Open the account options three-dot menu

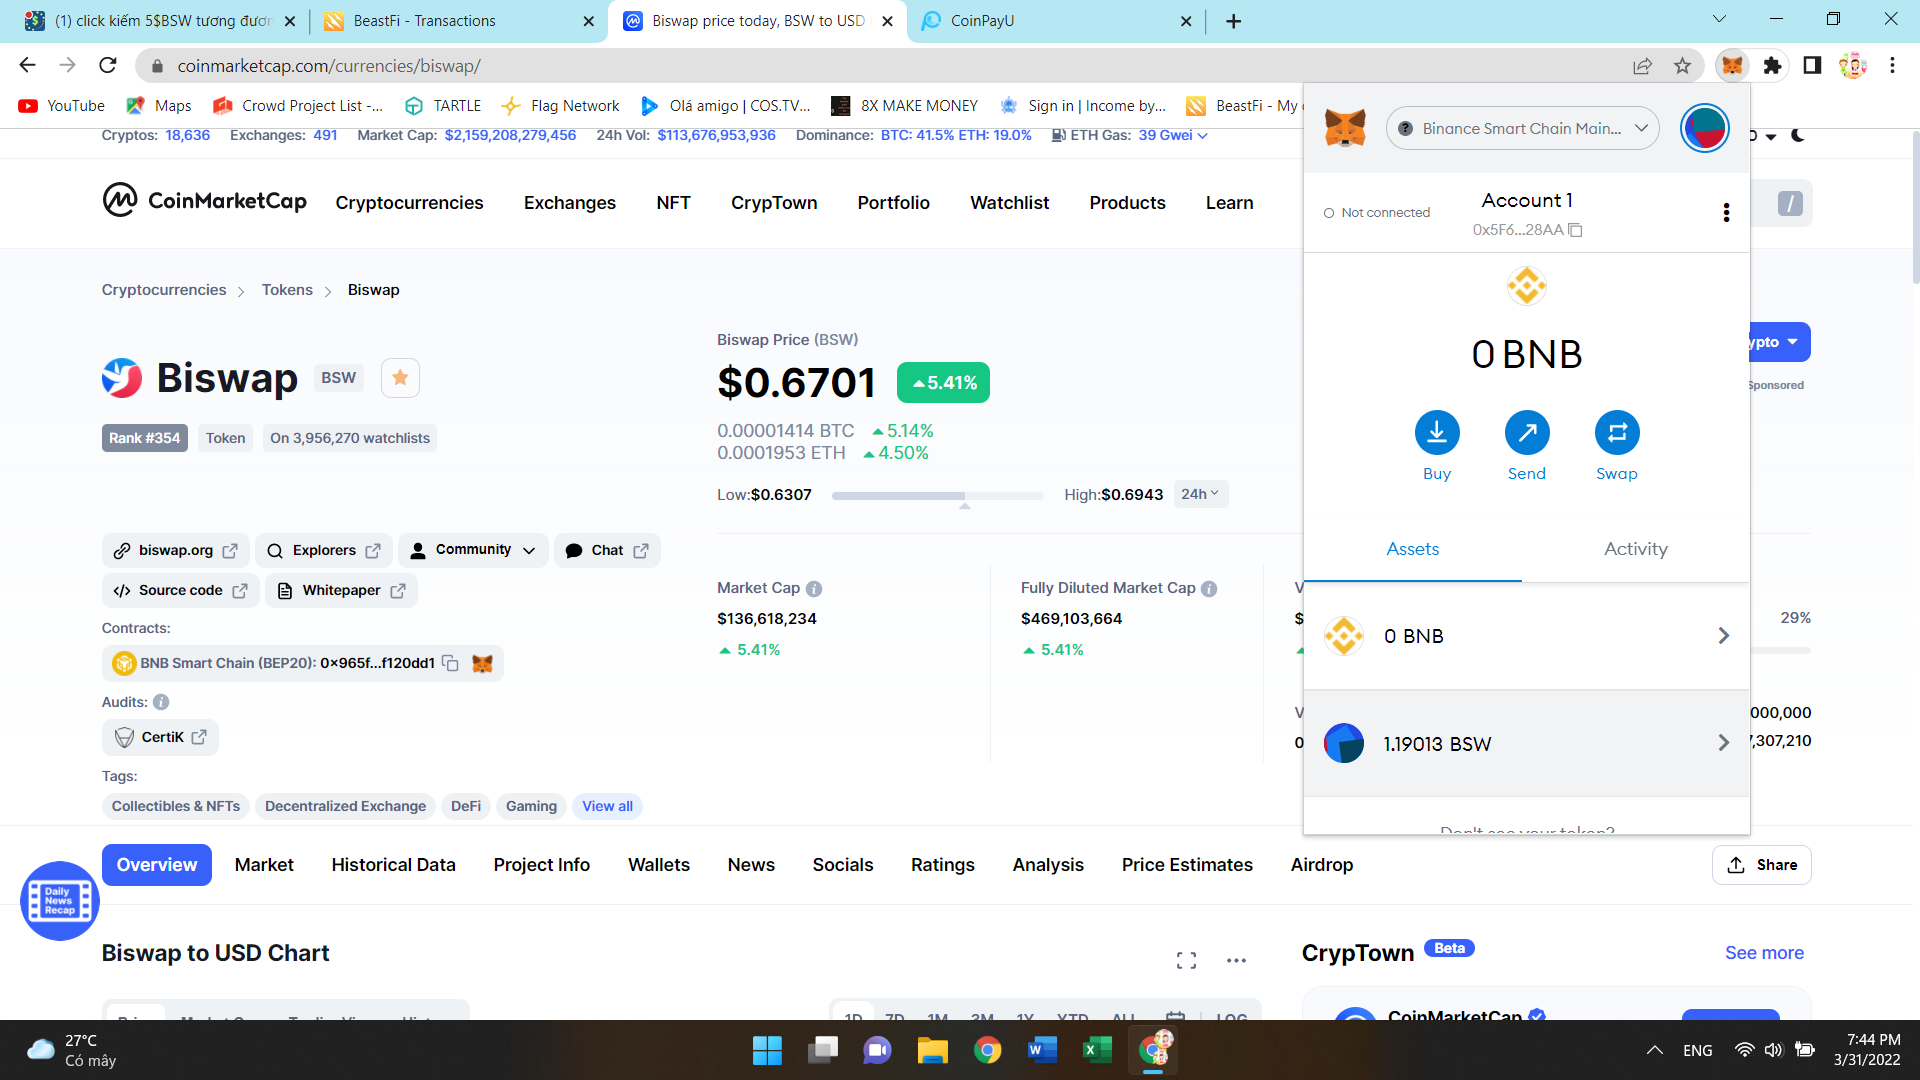point(1726,212)
